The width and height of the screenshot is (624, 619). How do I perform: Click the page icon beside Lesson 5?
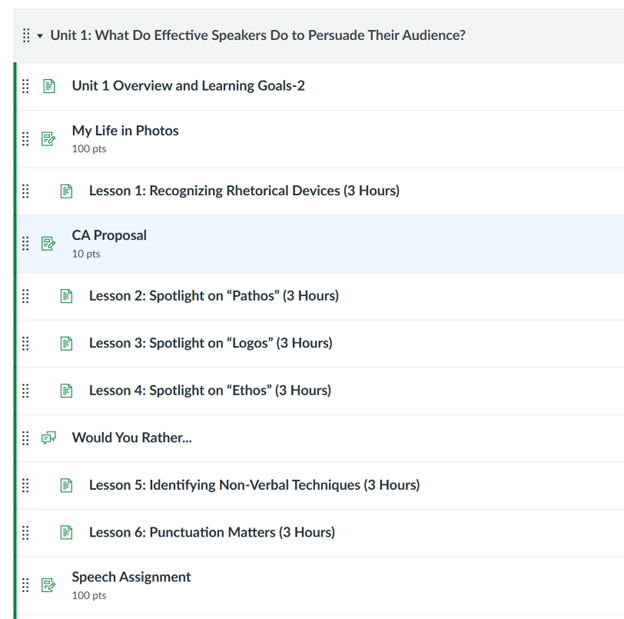pos(66,485)
